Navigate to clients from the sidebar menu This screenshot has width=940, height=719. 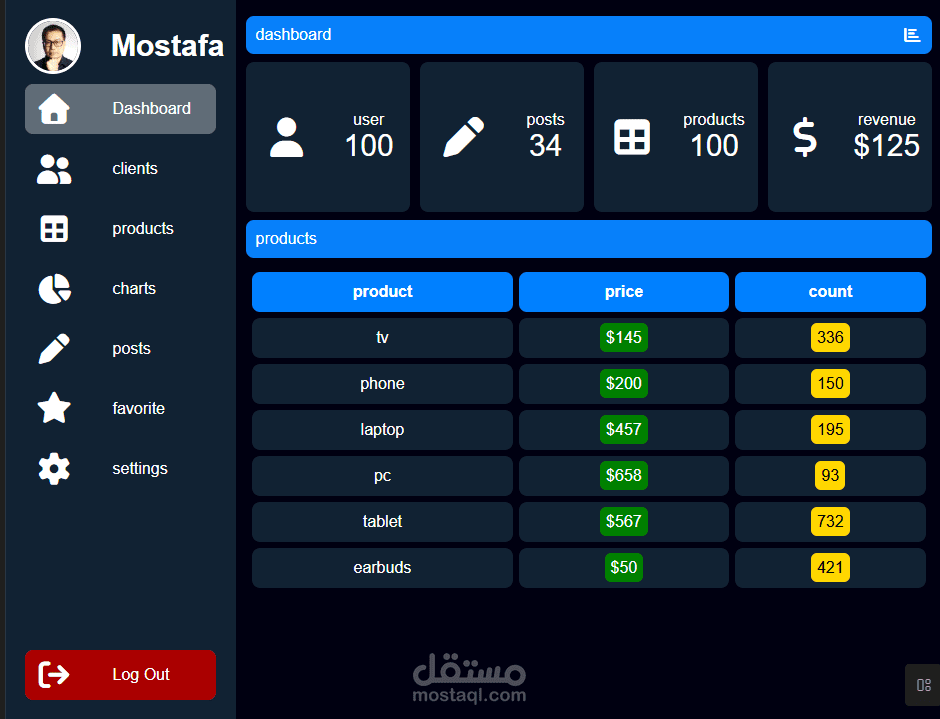coord(134,169)
